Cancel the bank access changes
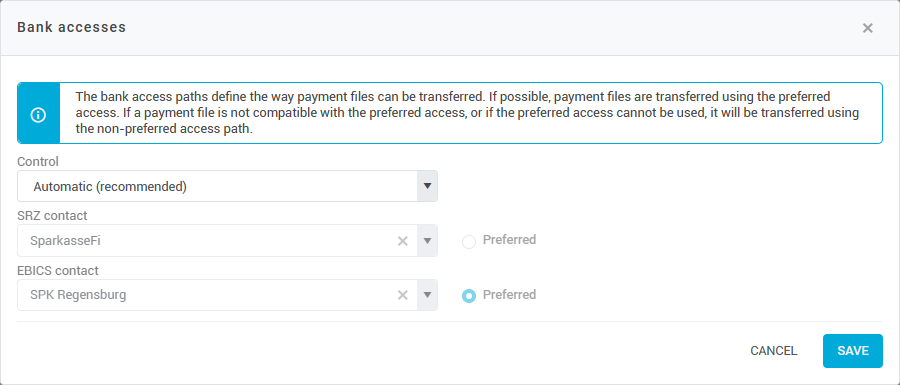 pyautogui.click(x=774, y=351)
